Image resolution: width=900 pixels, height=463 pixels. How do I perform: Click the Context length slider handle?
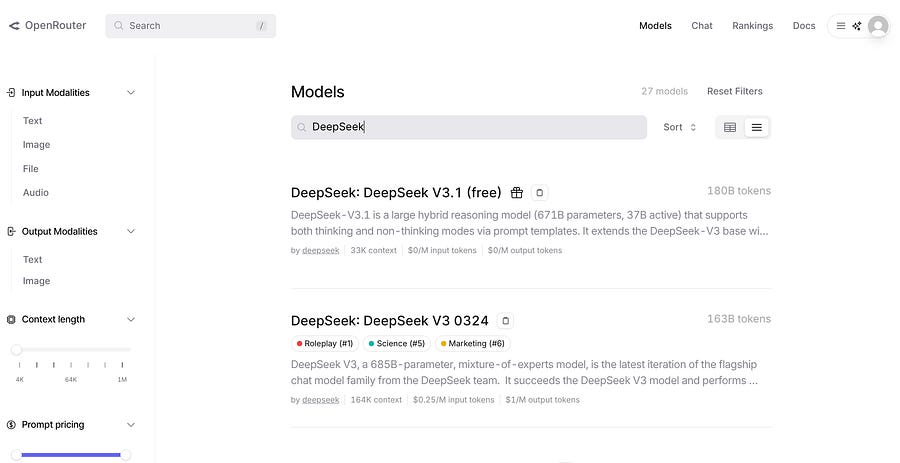click(17, 349)
